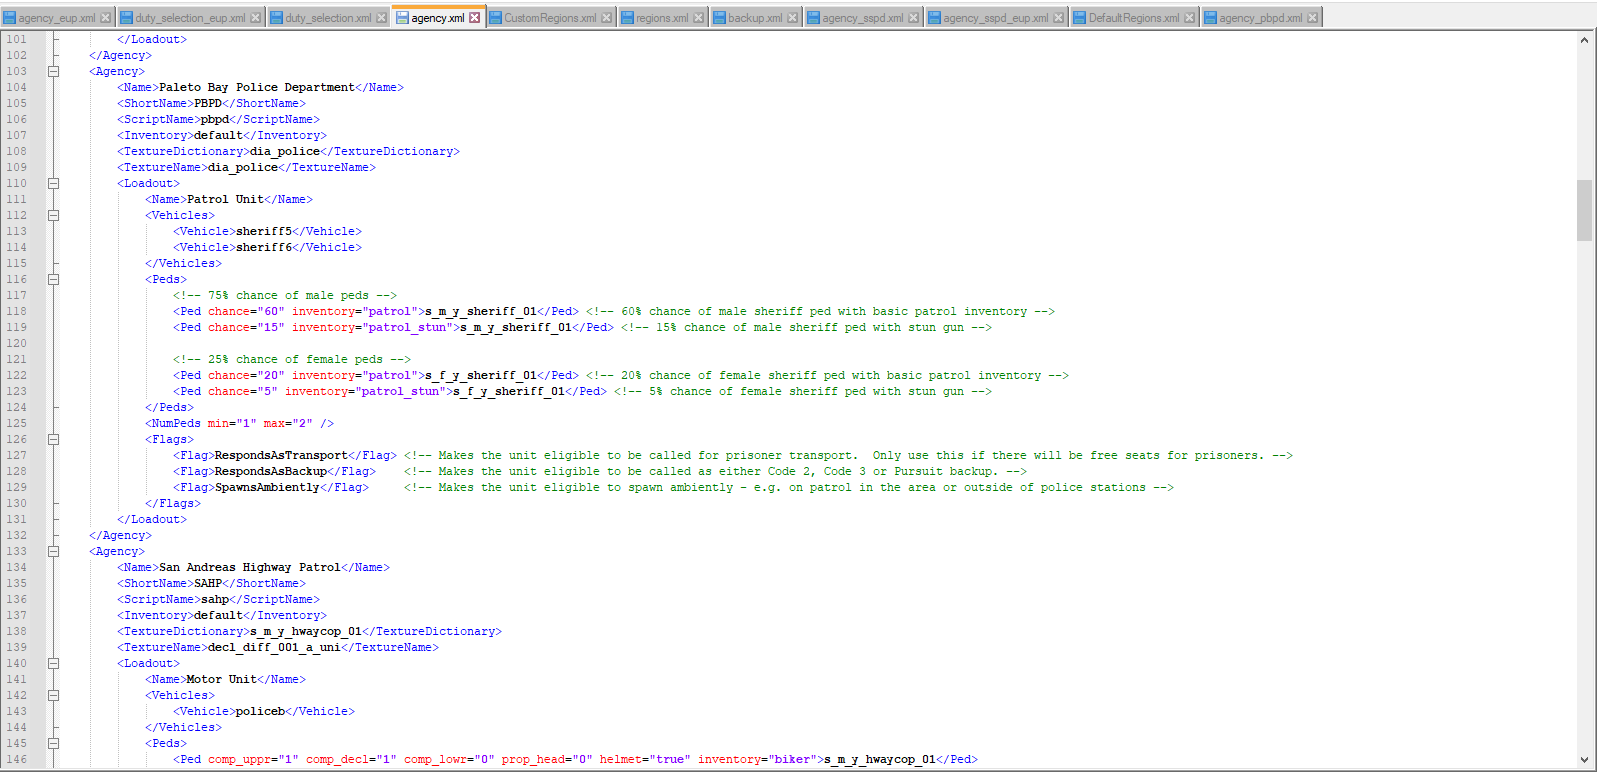Image resolution: width=1597 pixels, height=772 pixels.
Task: Click close icon on backup.xml tab
Action: tap(792, 18)
